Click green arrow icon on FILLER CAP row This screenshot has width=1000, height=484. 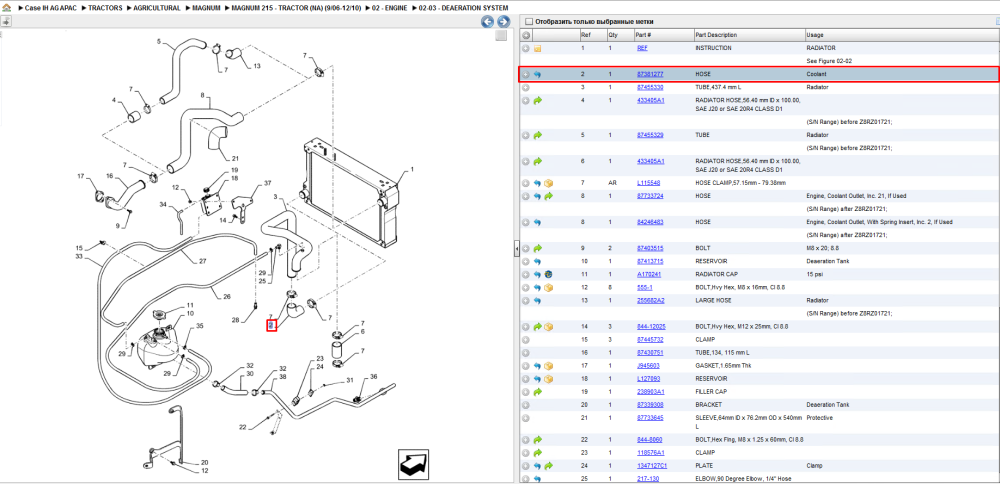click(x=538, y=392)
